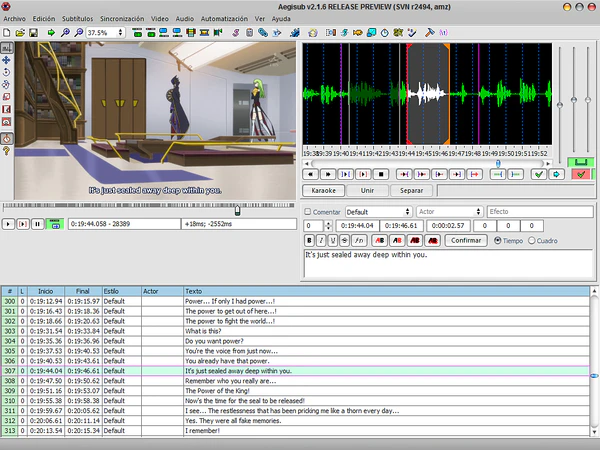
Task: Toggle the Comentar checkbox
Action: tap(308, 212)
